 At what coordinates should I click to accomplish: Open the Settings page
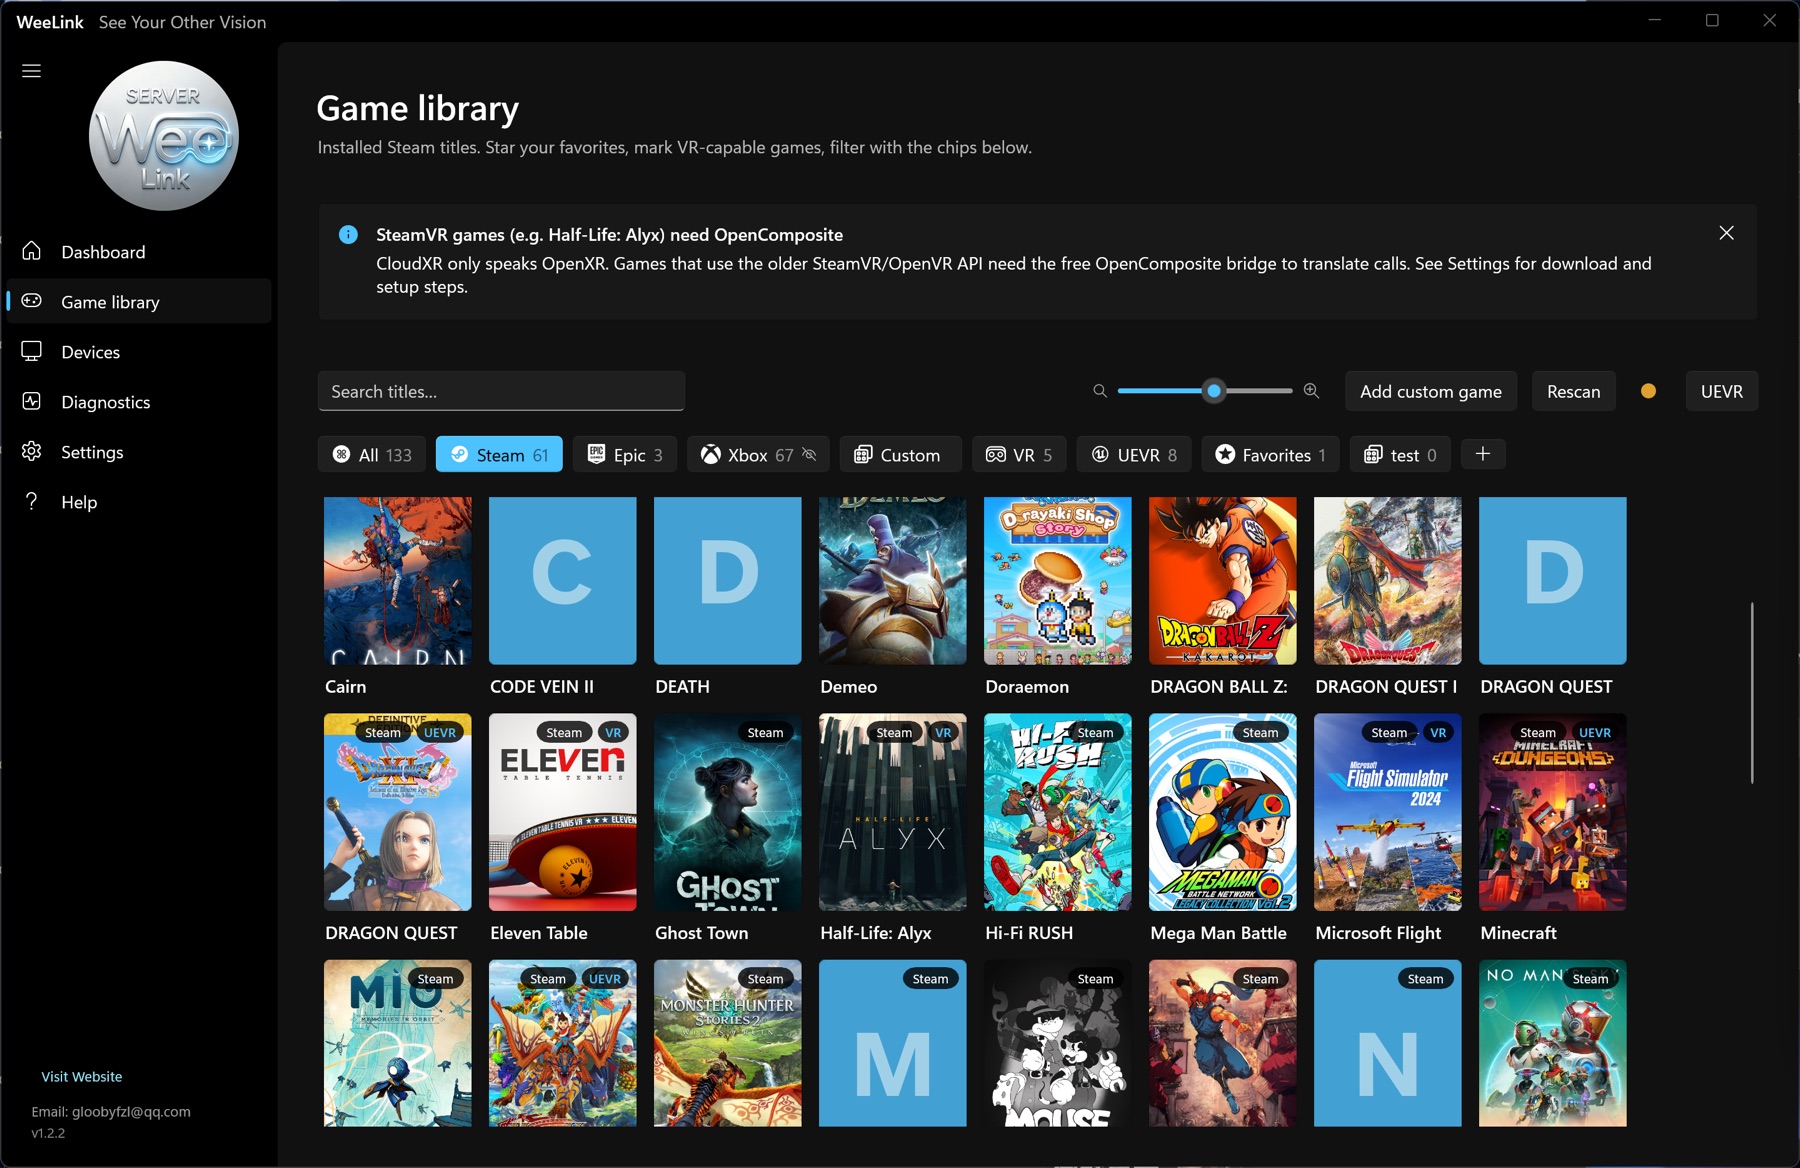click(139, 451)
